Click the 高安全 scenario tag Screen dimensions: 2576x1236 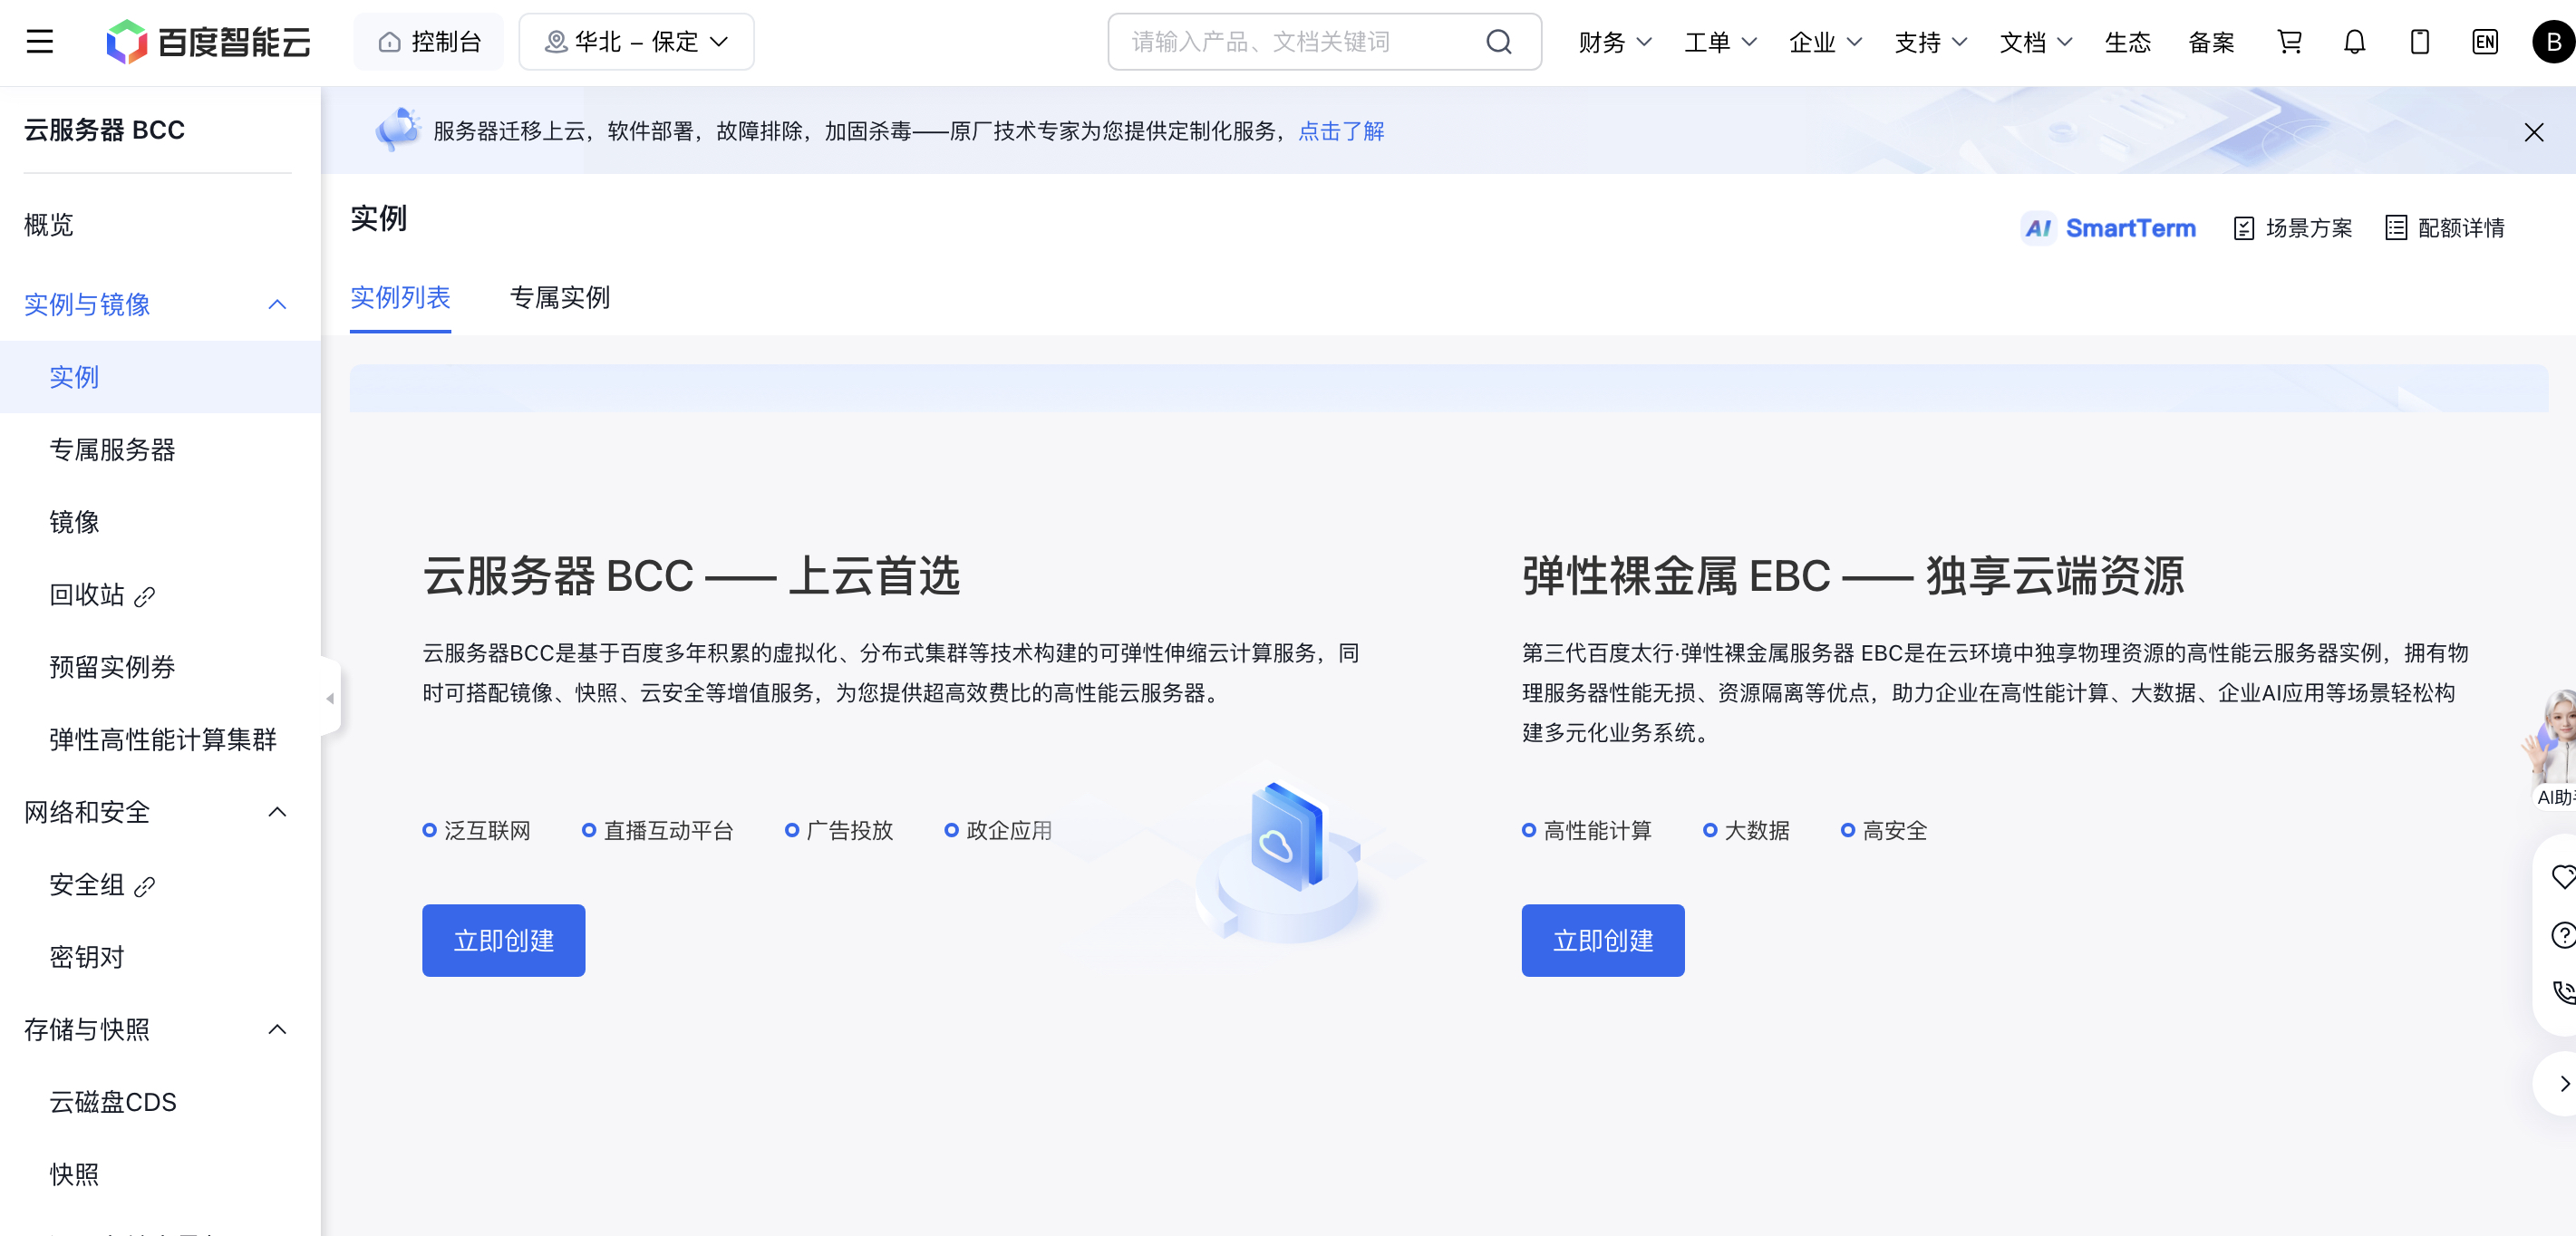(1885, 831)
